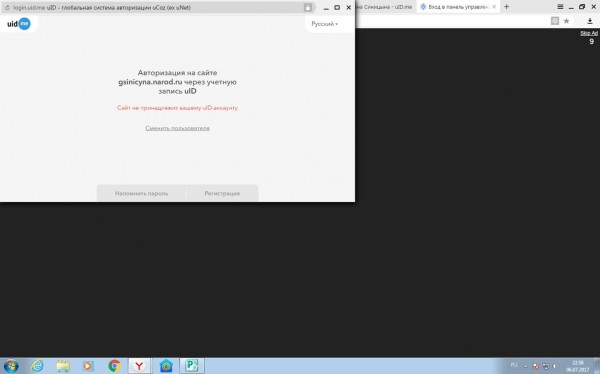Open the Русский language dropdown
The width and height of the screenshot is (600, 374).
pyautogui.click(x=324, y=24)
